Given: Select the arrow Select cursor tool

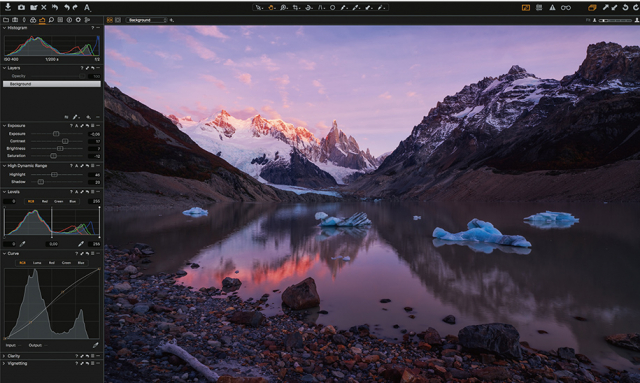Looking at the screenshot, I should 259,7.
